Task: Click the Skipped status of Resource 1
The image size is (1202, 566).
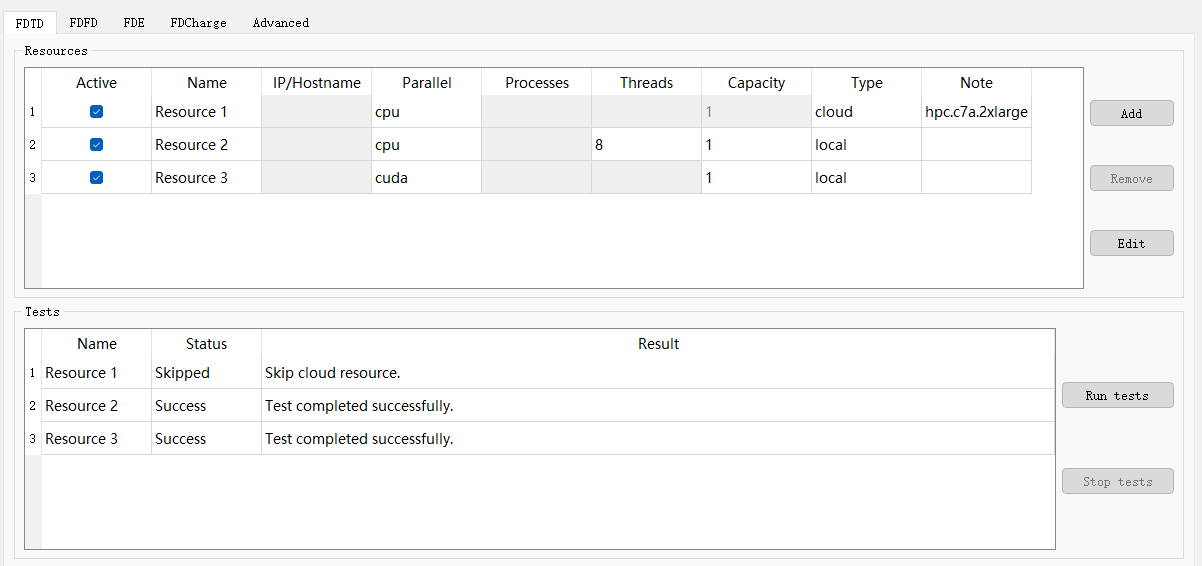Action: [206, 373]
